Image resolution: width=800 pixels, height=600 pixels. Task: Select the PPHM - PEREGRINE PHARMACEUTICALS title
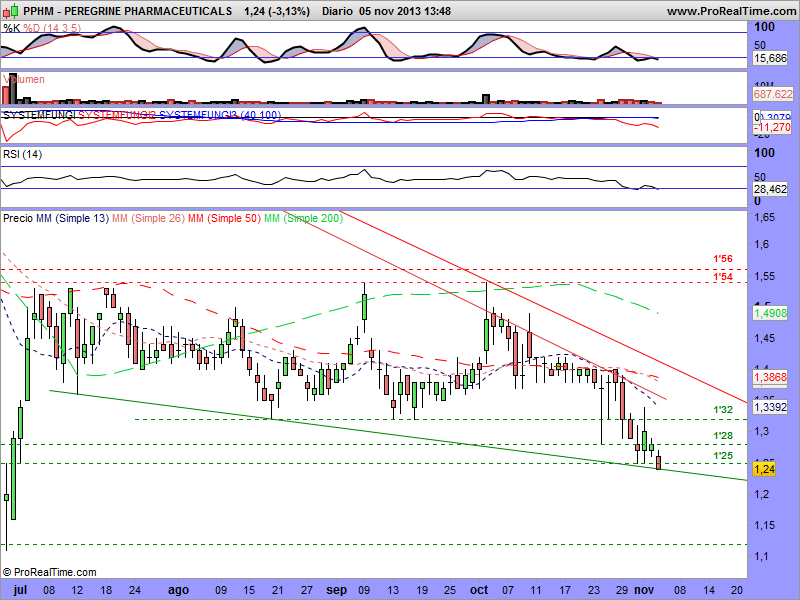(128, 11)
